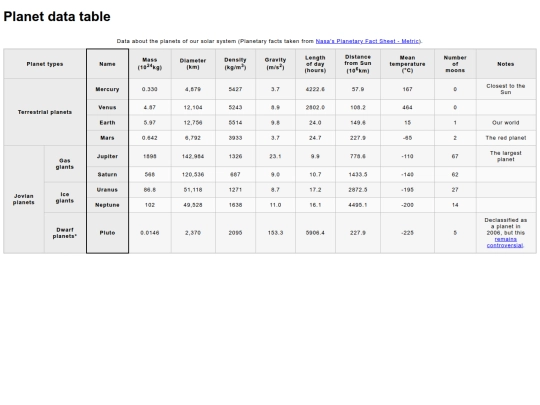Select Neptune's temperature '-200'
This screenshot has width=540, height=405.
pos(407,205)
